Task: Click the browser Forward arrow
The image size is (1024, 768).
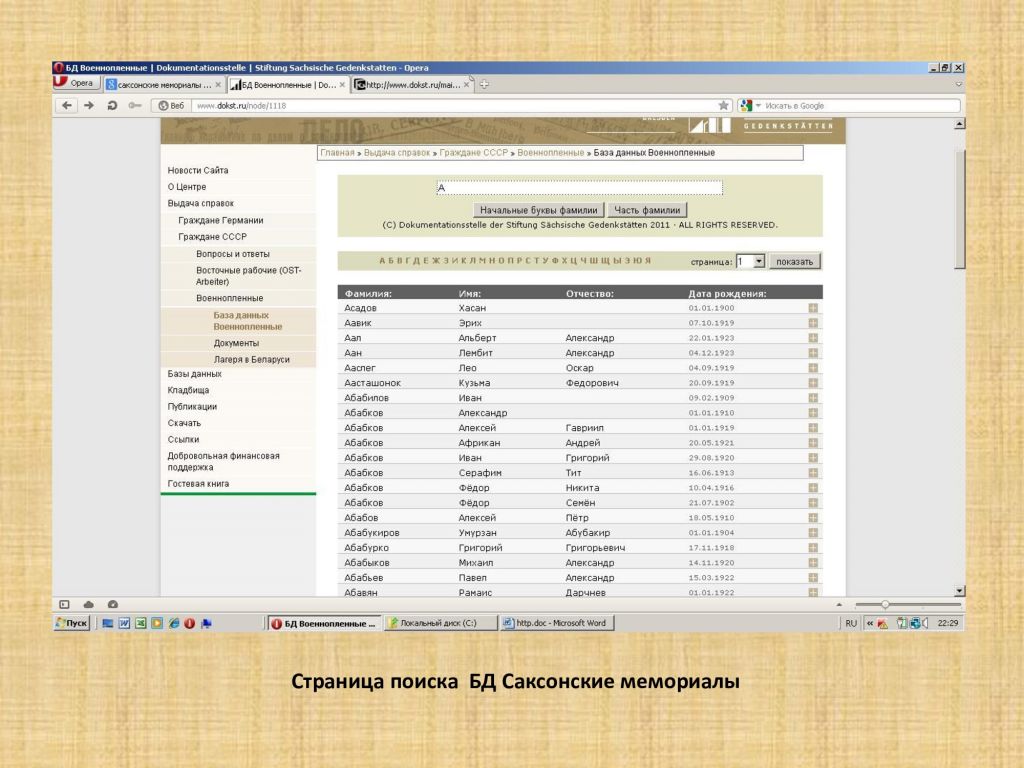Action: pos(89,105)
